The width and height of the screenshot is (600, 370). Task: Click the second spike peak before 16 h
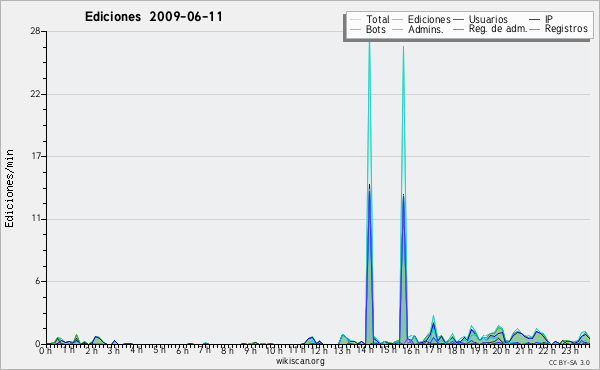403,48
